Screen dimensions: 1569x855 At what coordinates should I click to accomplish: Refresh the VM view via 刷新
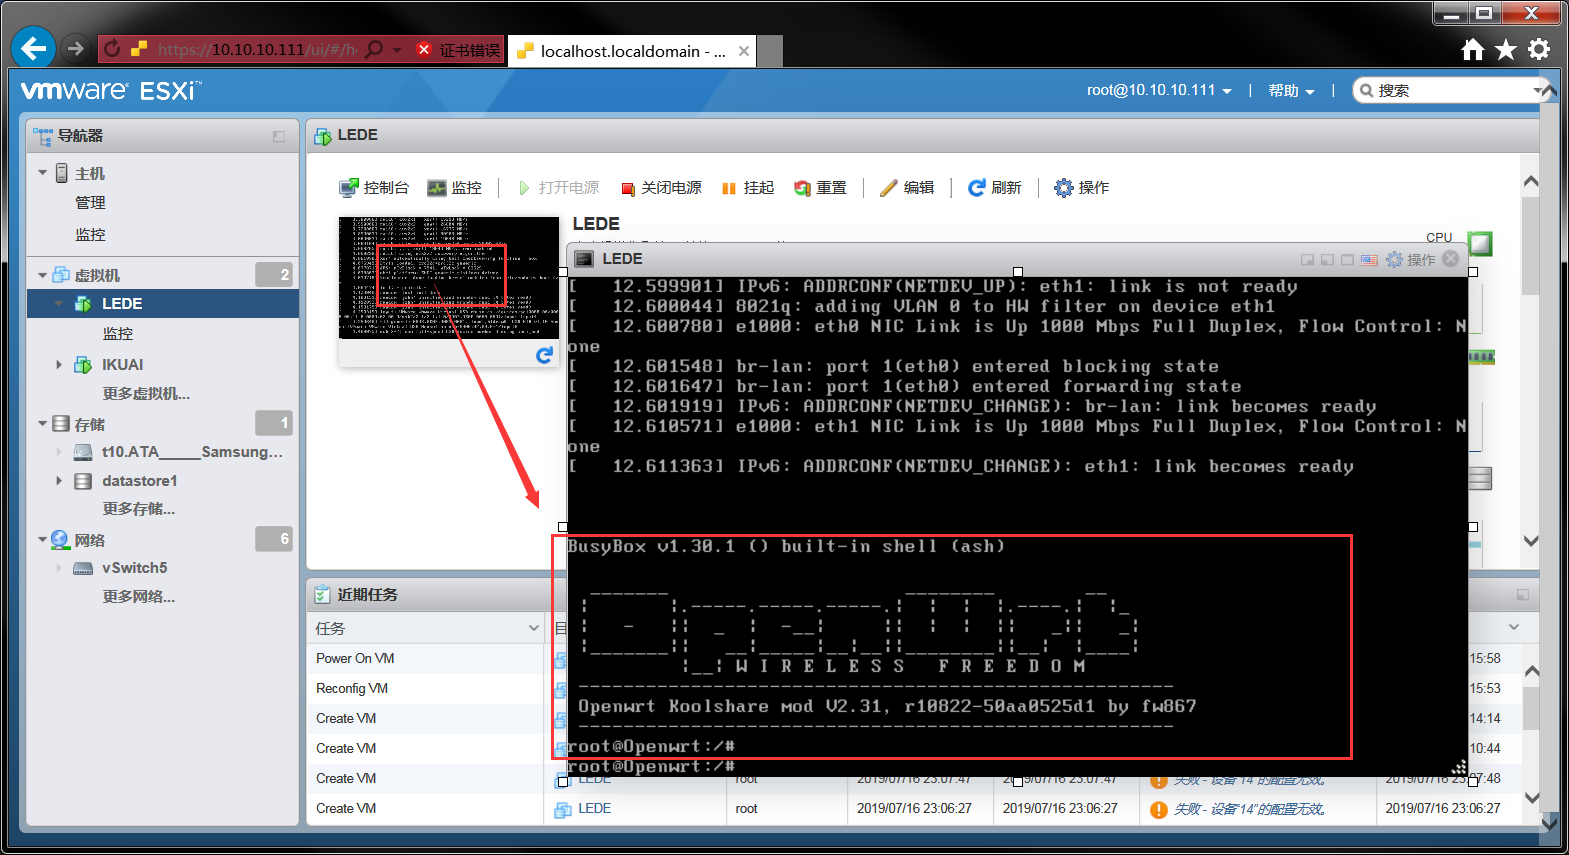pyautogui.click(x=994, y=188)
